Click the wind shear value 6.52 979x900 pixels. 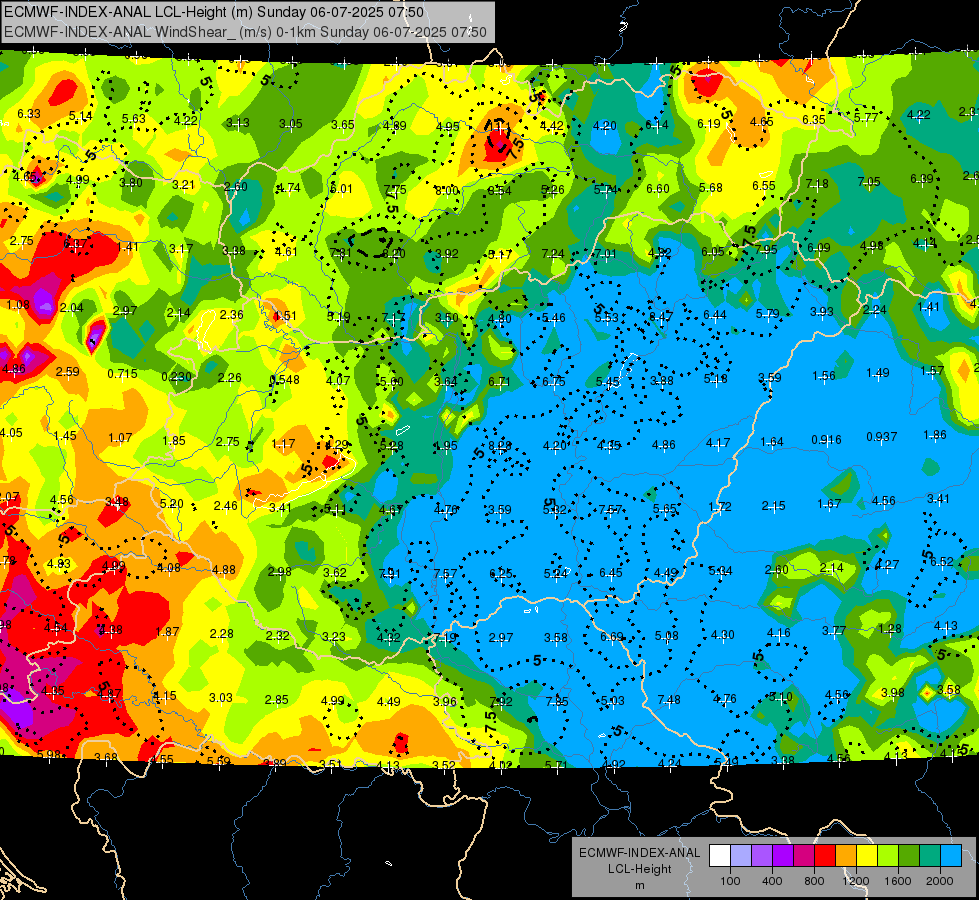pos(942,562)
